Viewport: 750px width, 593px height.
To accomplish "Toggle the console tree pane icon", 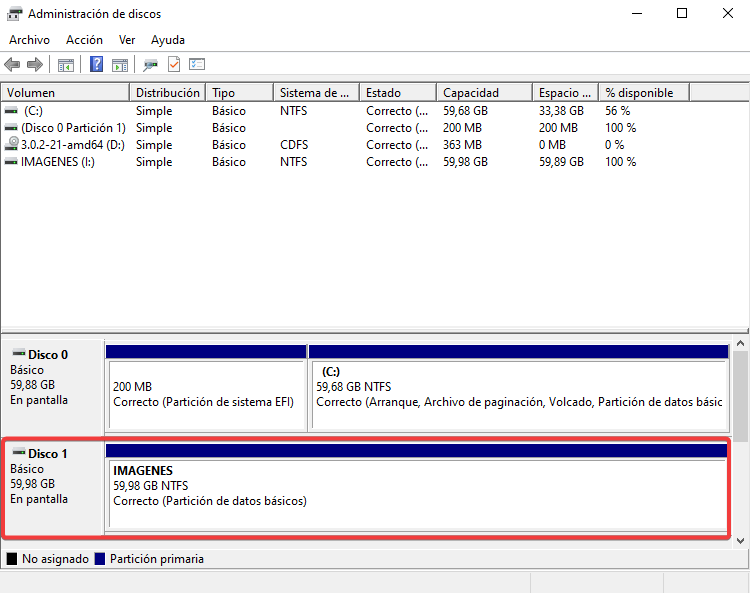I will click(x=66, y=65).
